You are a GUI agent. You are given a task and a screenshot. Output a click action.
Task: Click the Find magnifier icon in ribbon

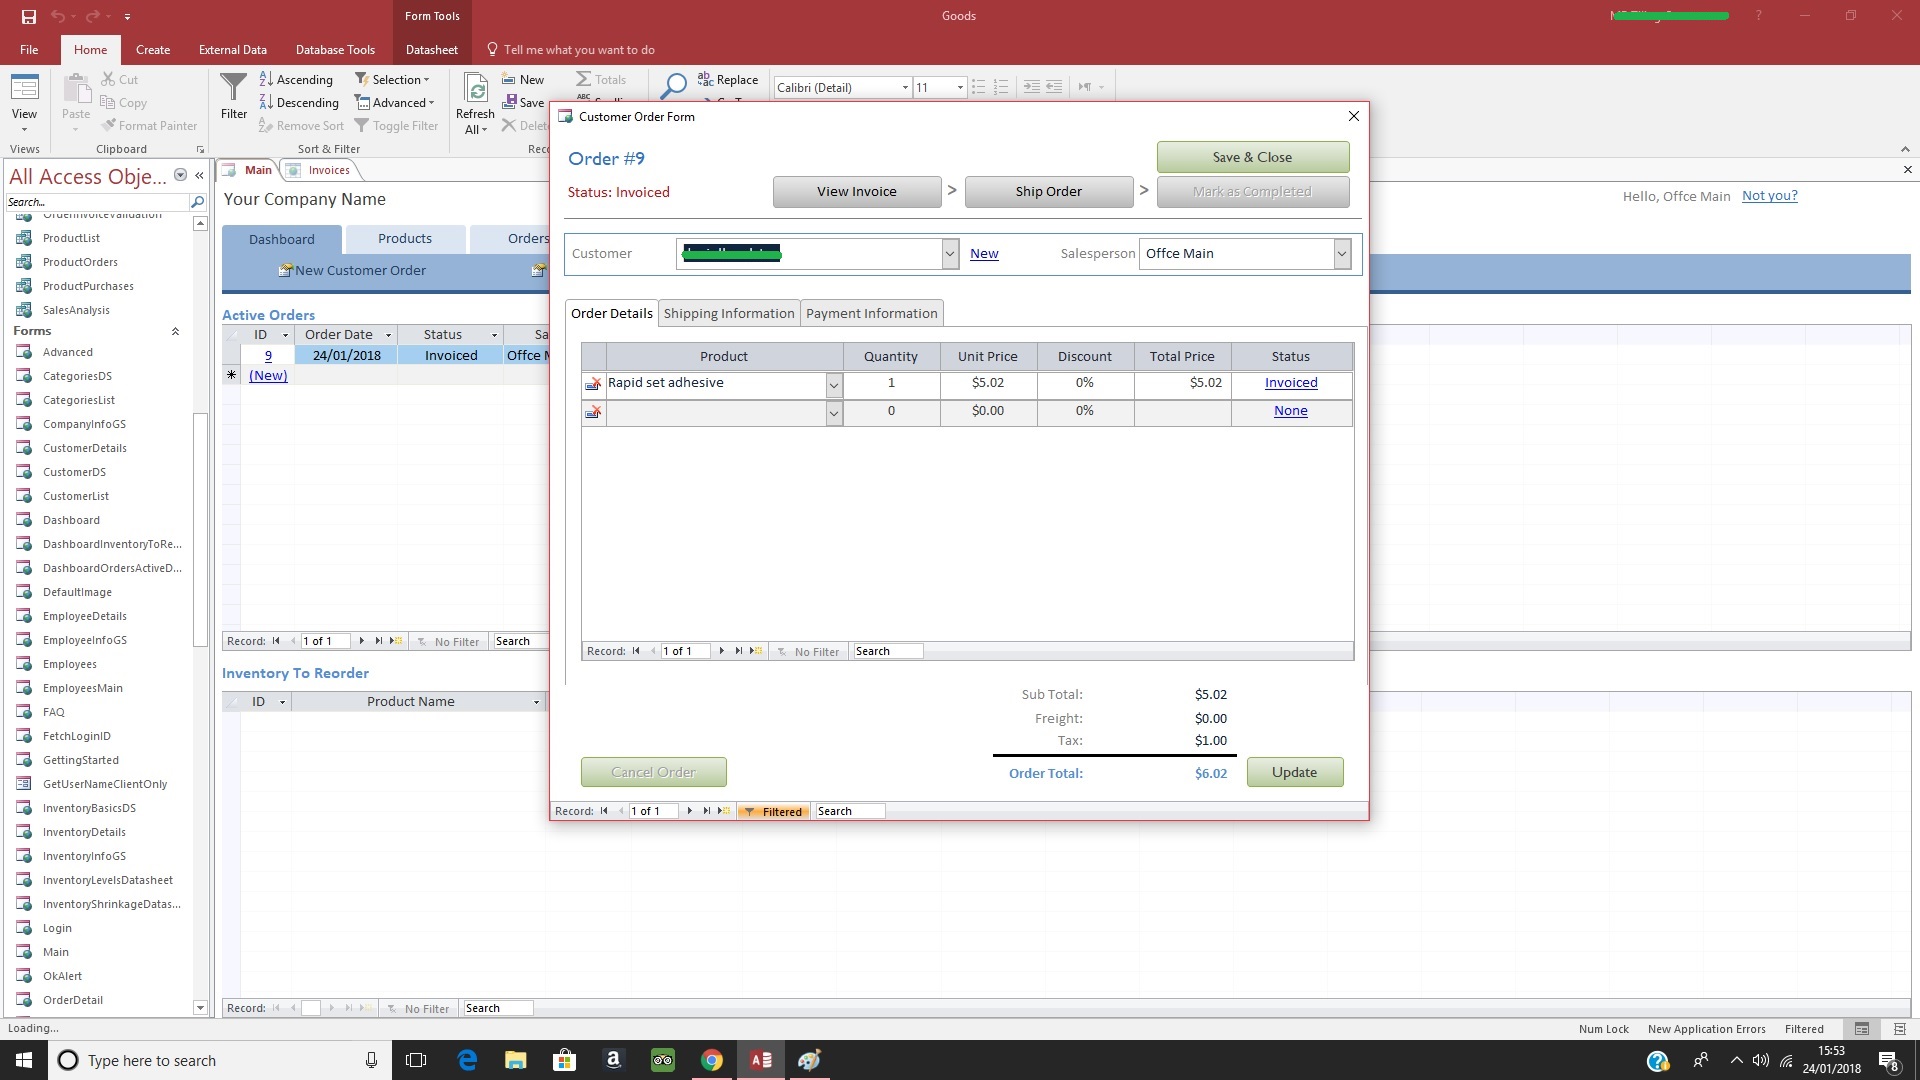click(674, 86)
